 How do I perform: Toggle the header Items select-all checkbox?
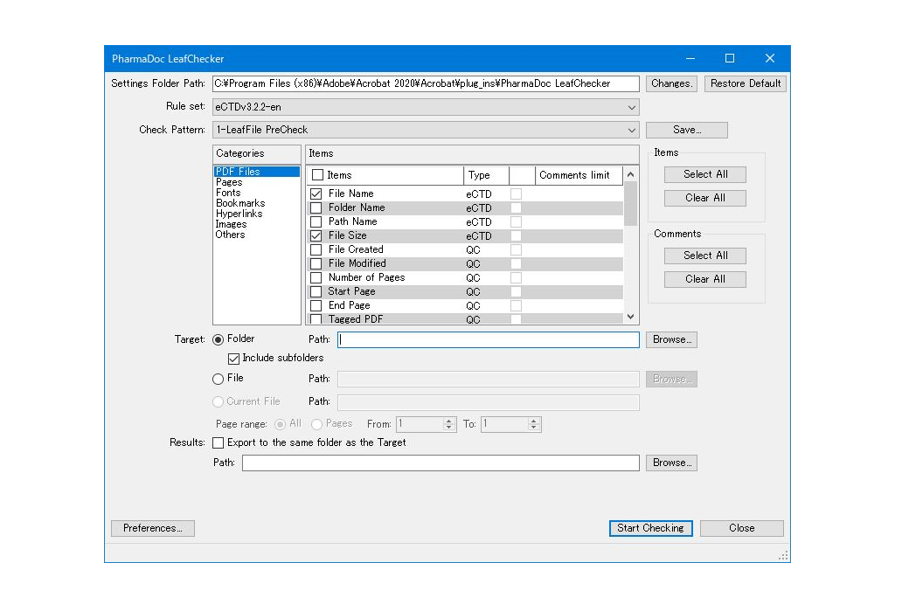click(x=317, y=175)
